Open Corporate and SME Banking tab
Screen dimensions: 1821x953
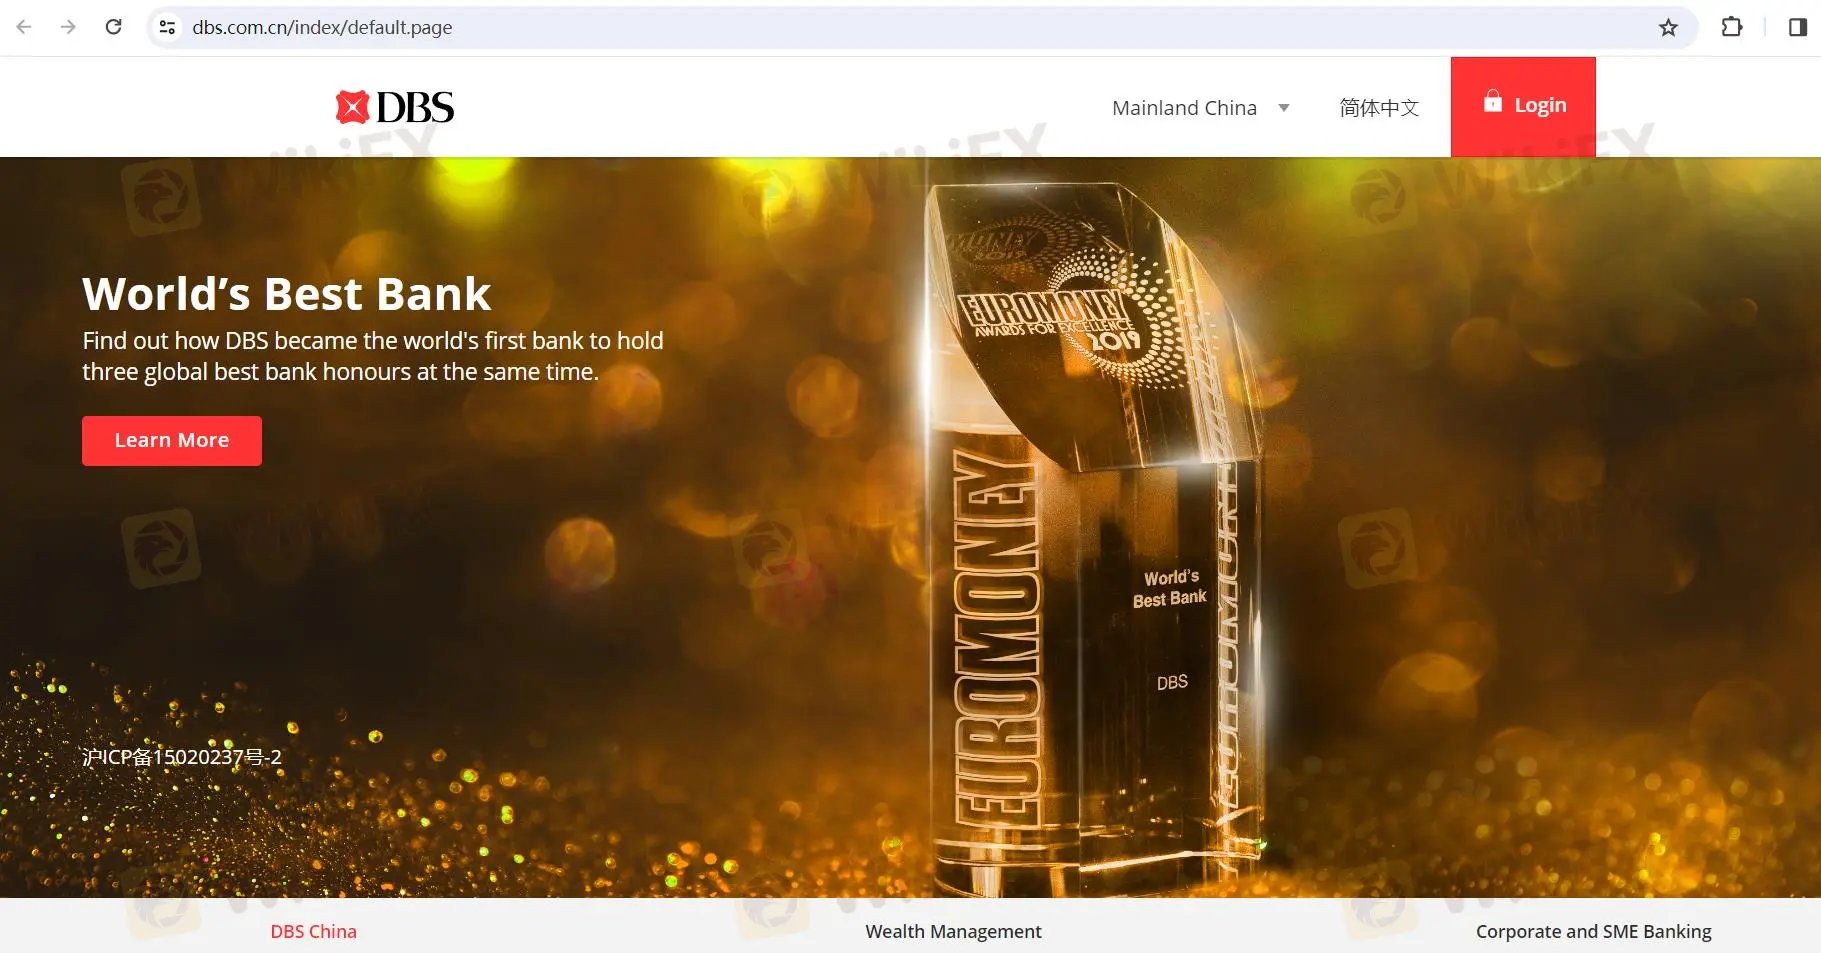click(x=1593, y=931)
